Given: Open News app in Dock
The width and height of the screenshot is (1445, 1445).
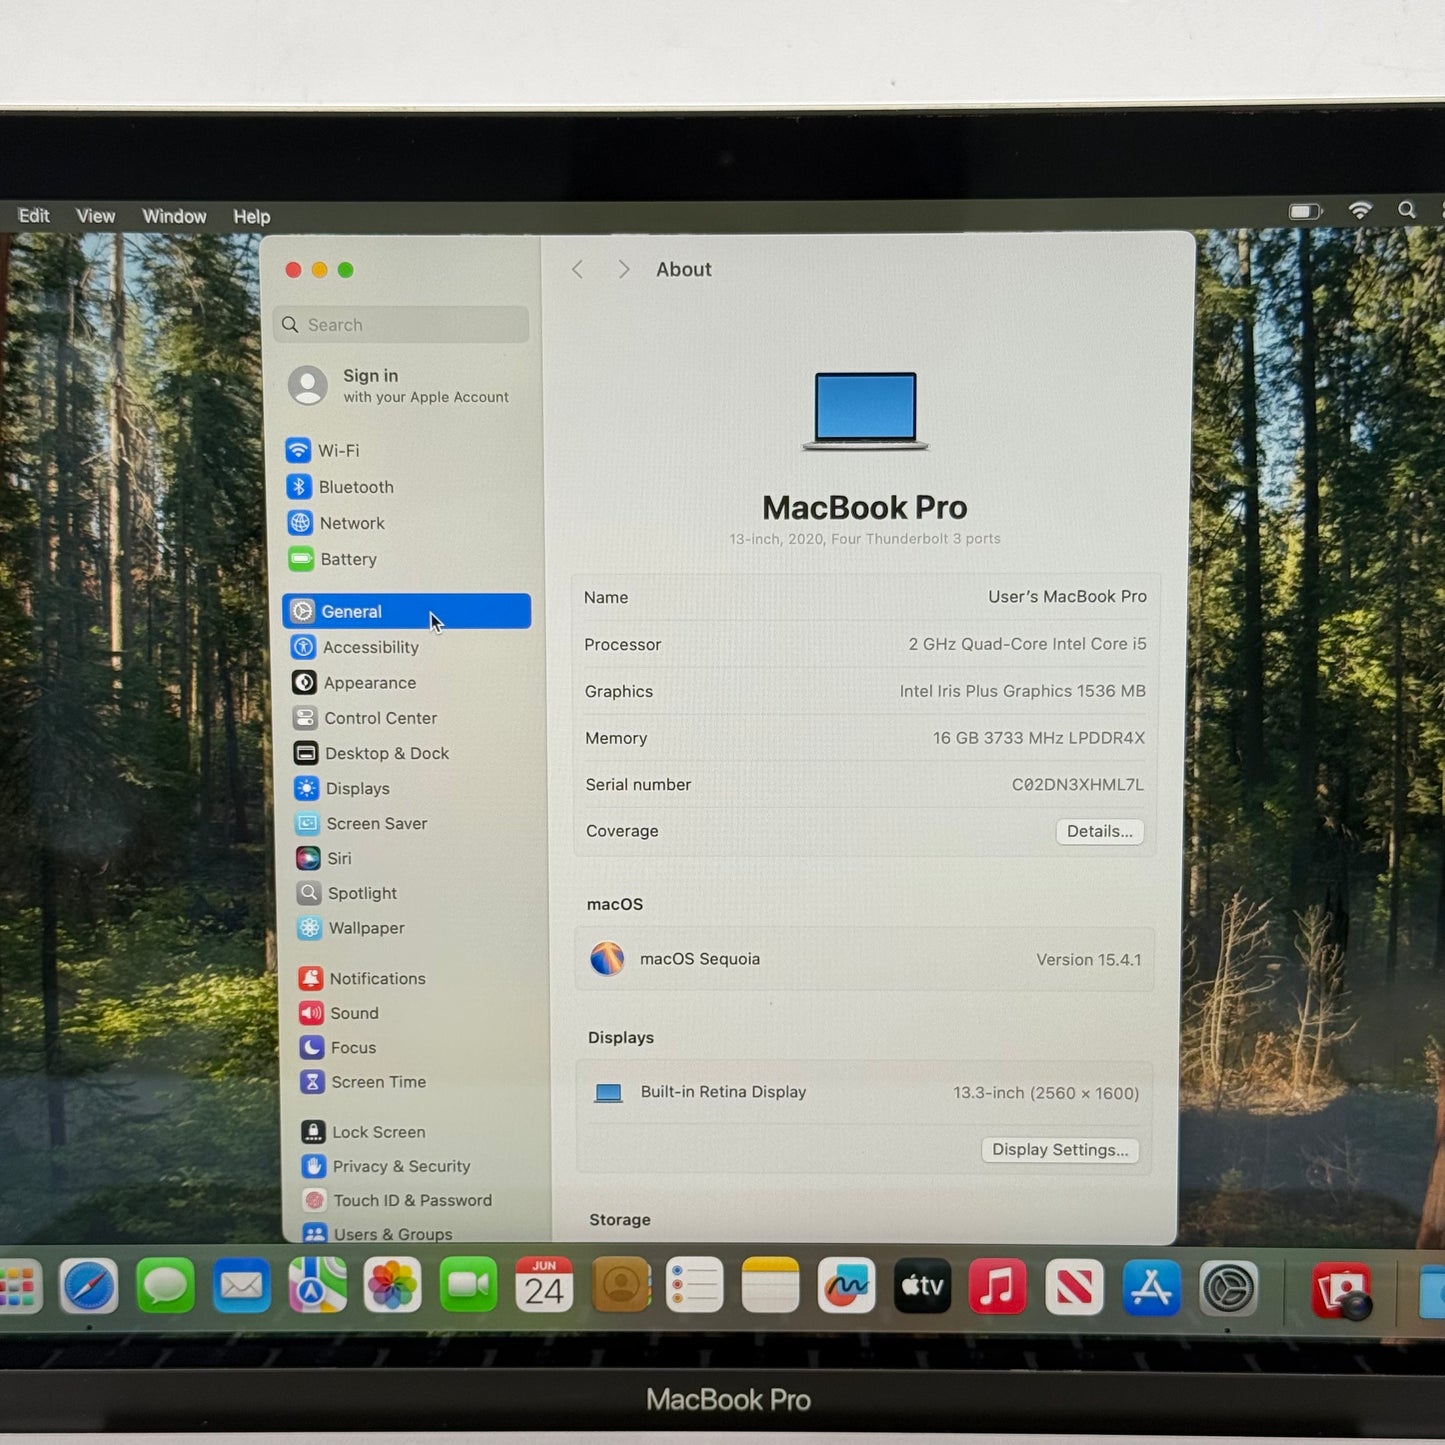Looking at the screenshot, I should [x=1074, y=1287].
